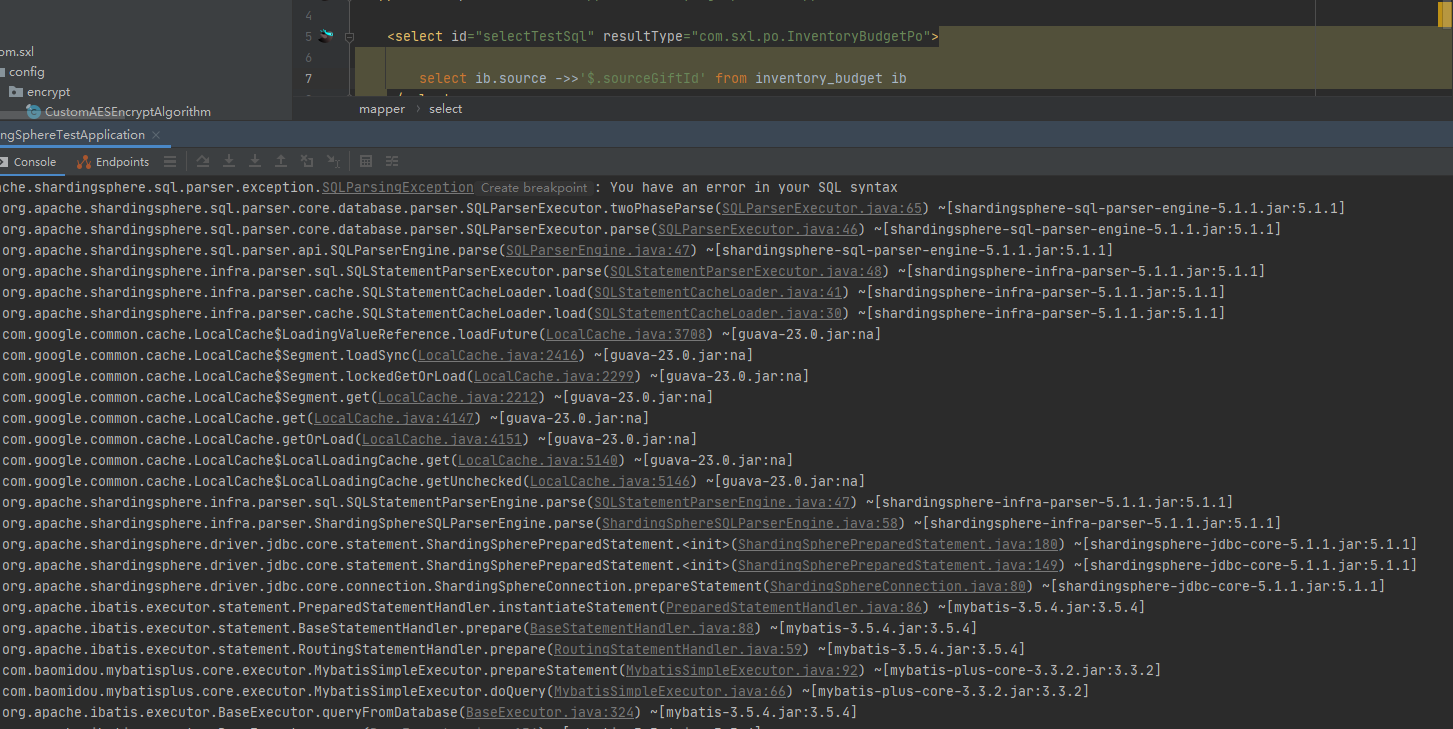Viewport: 1453px width, 729px height.
Task: Open console view options via hamburger icon
Action: (170, 161)
